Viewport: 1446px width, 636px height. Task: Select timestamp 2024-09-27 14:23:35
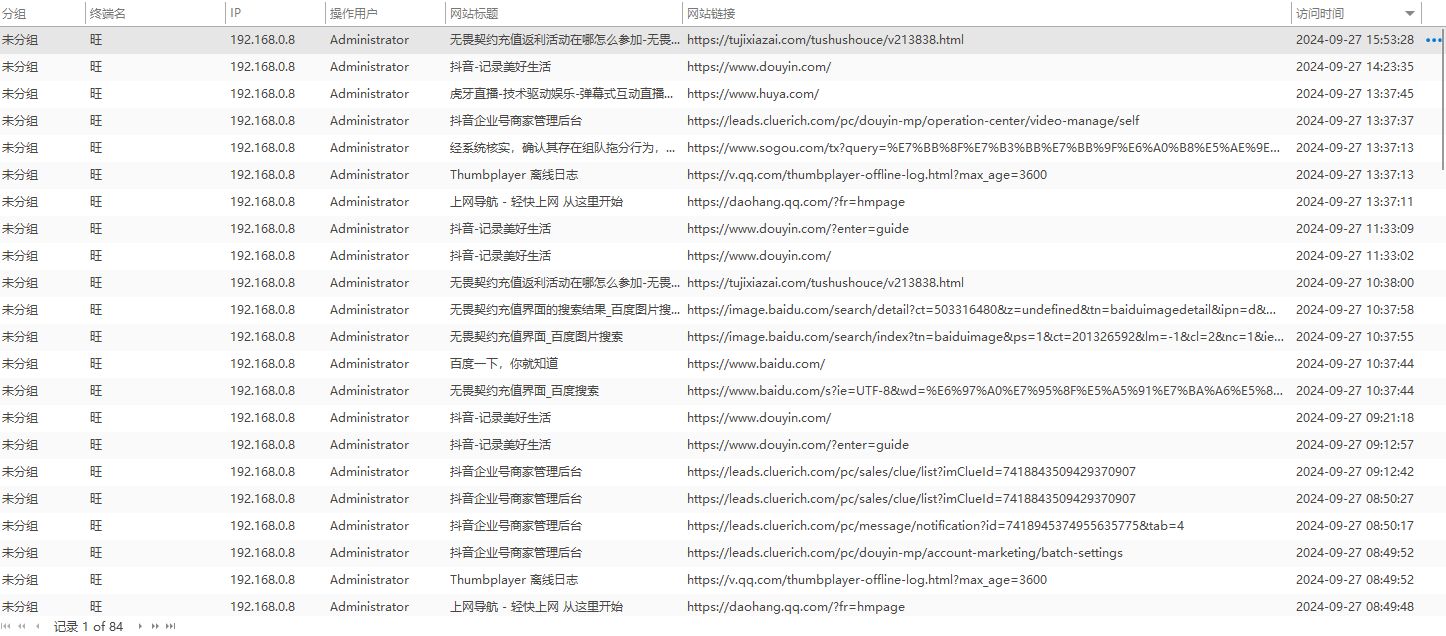(1355, 67)
